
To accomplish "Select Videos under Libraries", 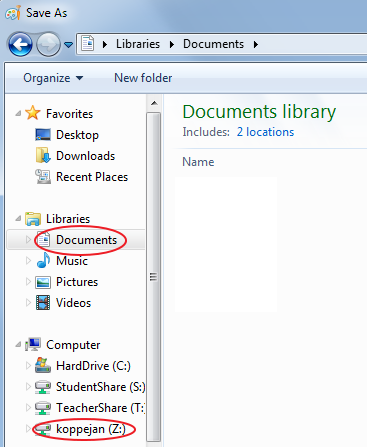I will [x=73, y=303].
